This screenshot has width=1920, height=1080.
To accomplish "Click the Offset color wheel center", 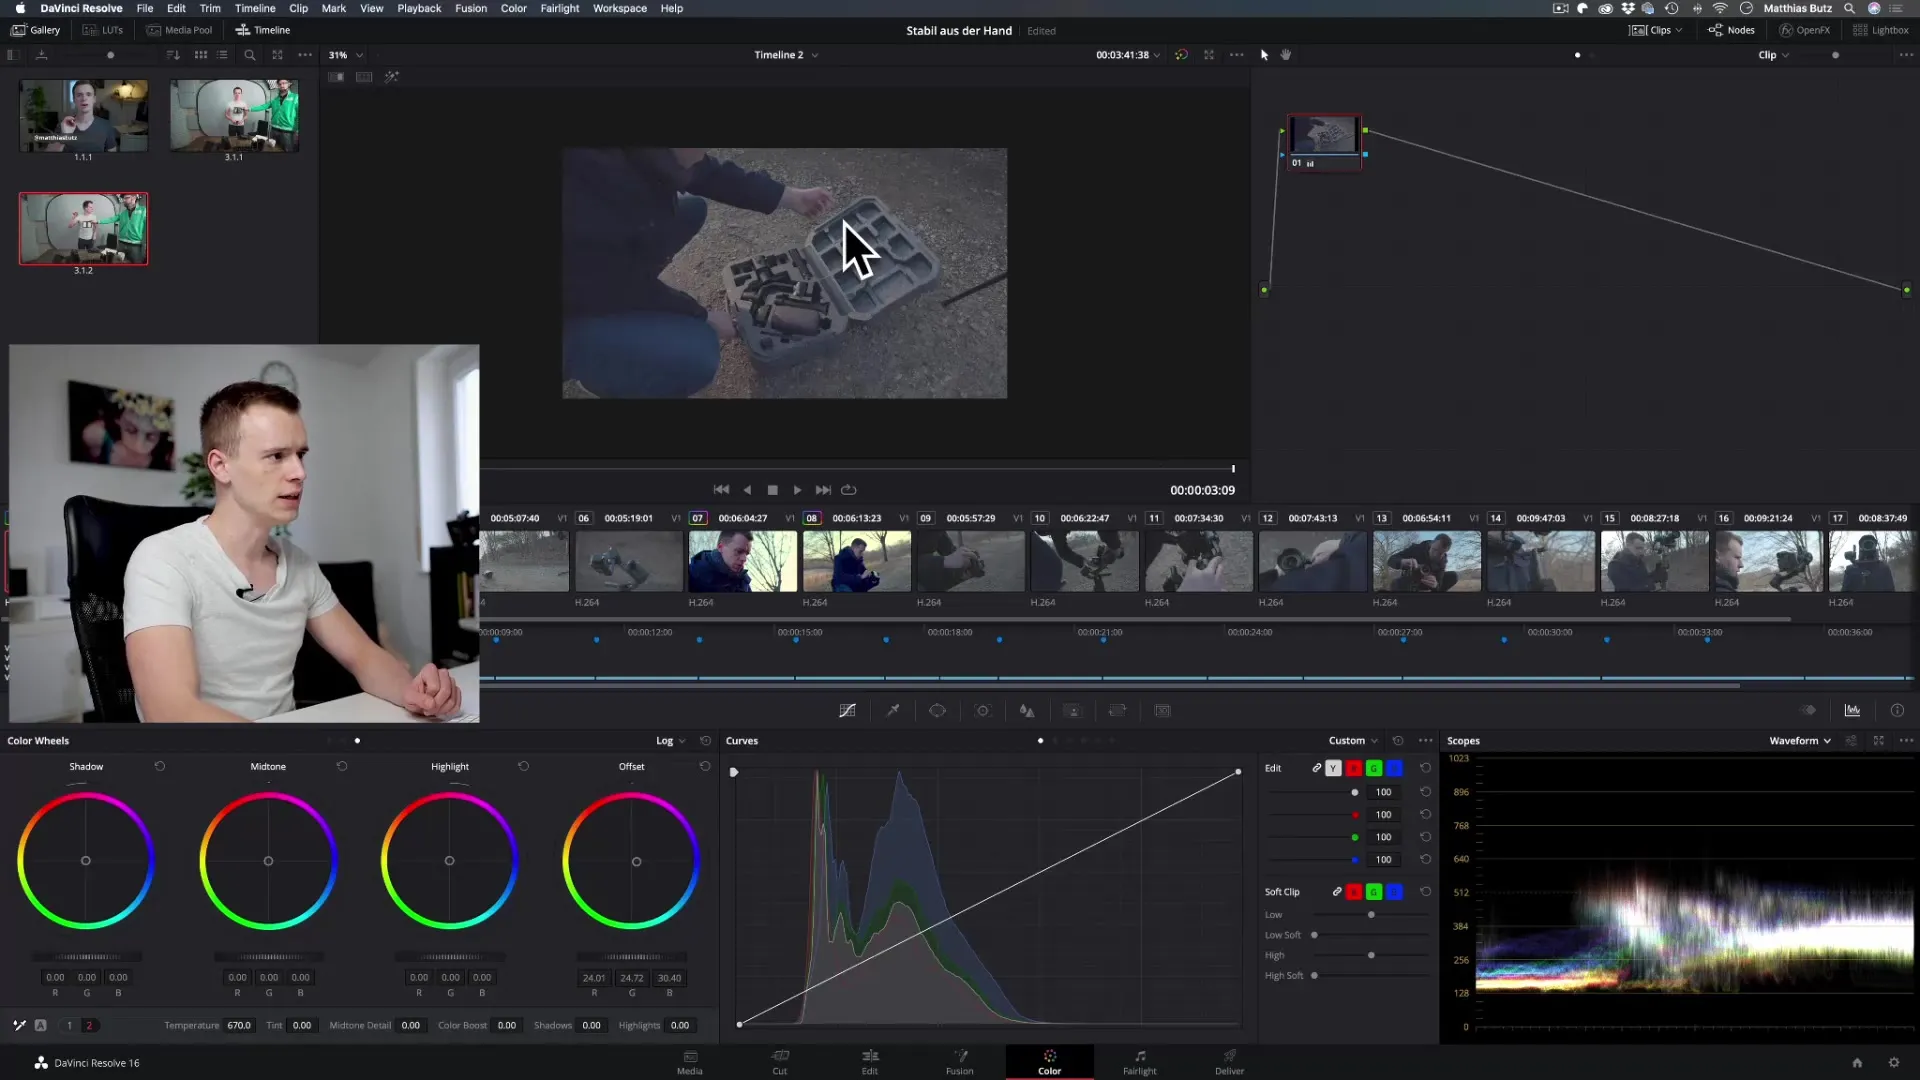I will pos(636,862).
